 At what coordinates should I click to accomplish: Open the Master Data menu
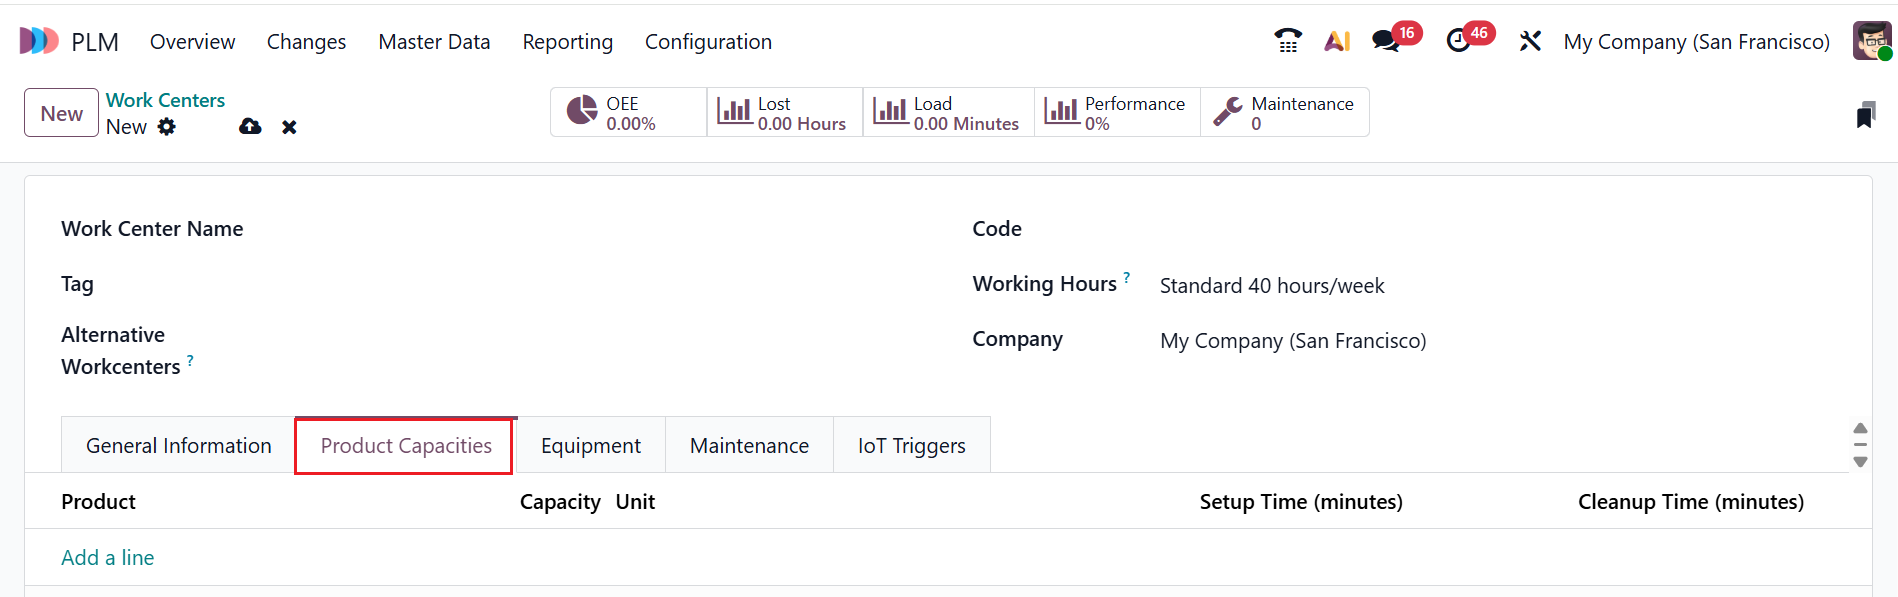pos(434,42)
